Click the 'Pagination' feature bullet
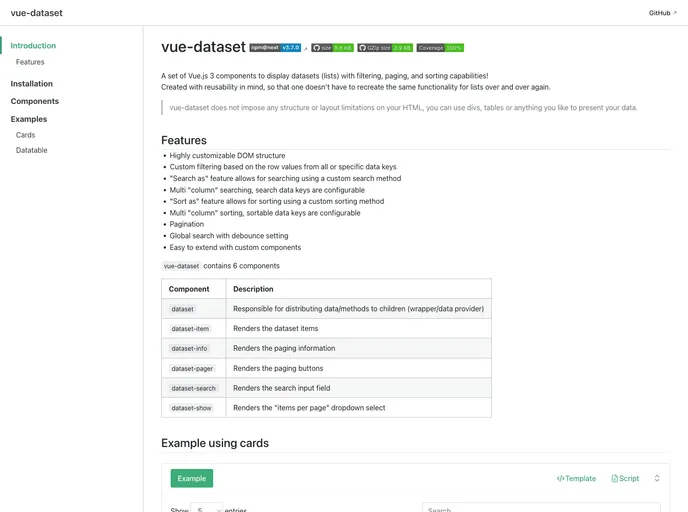 click(187, 224)
